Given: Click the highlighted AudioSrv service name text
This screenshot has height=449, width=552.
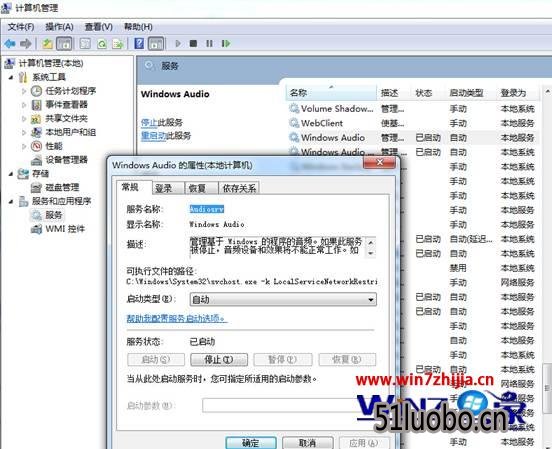Looking at the screenshot, I should [207, 209].
